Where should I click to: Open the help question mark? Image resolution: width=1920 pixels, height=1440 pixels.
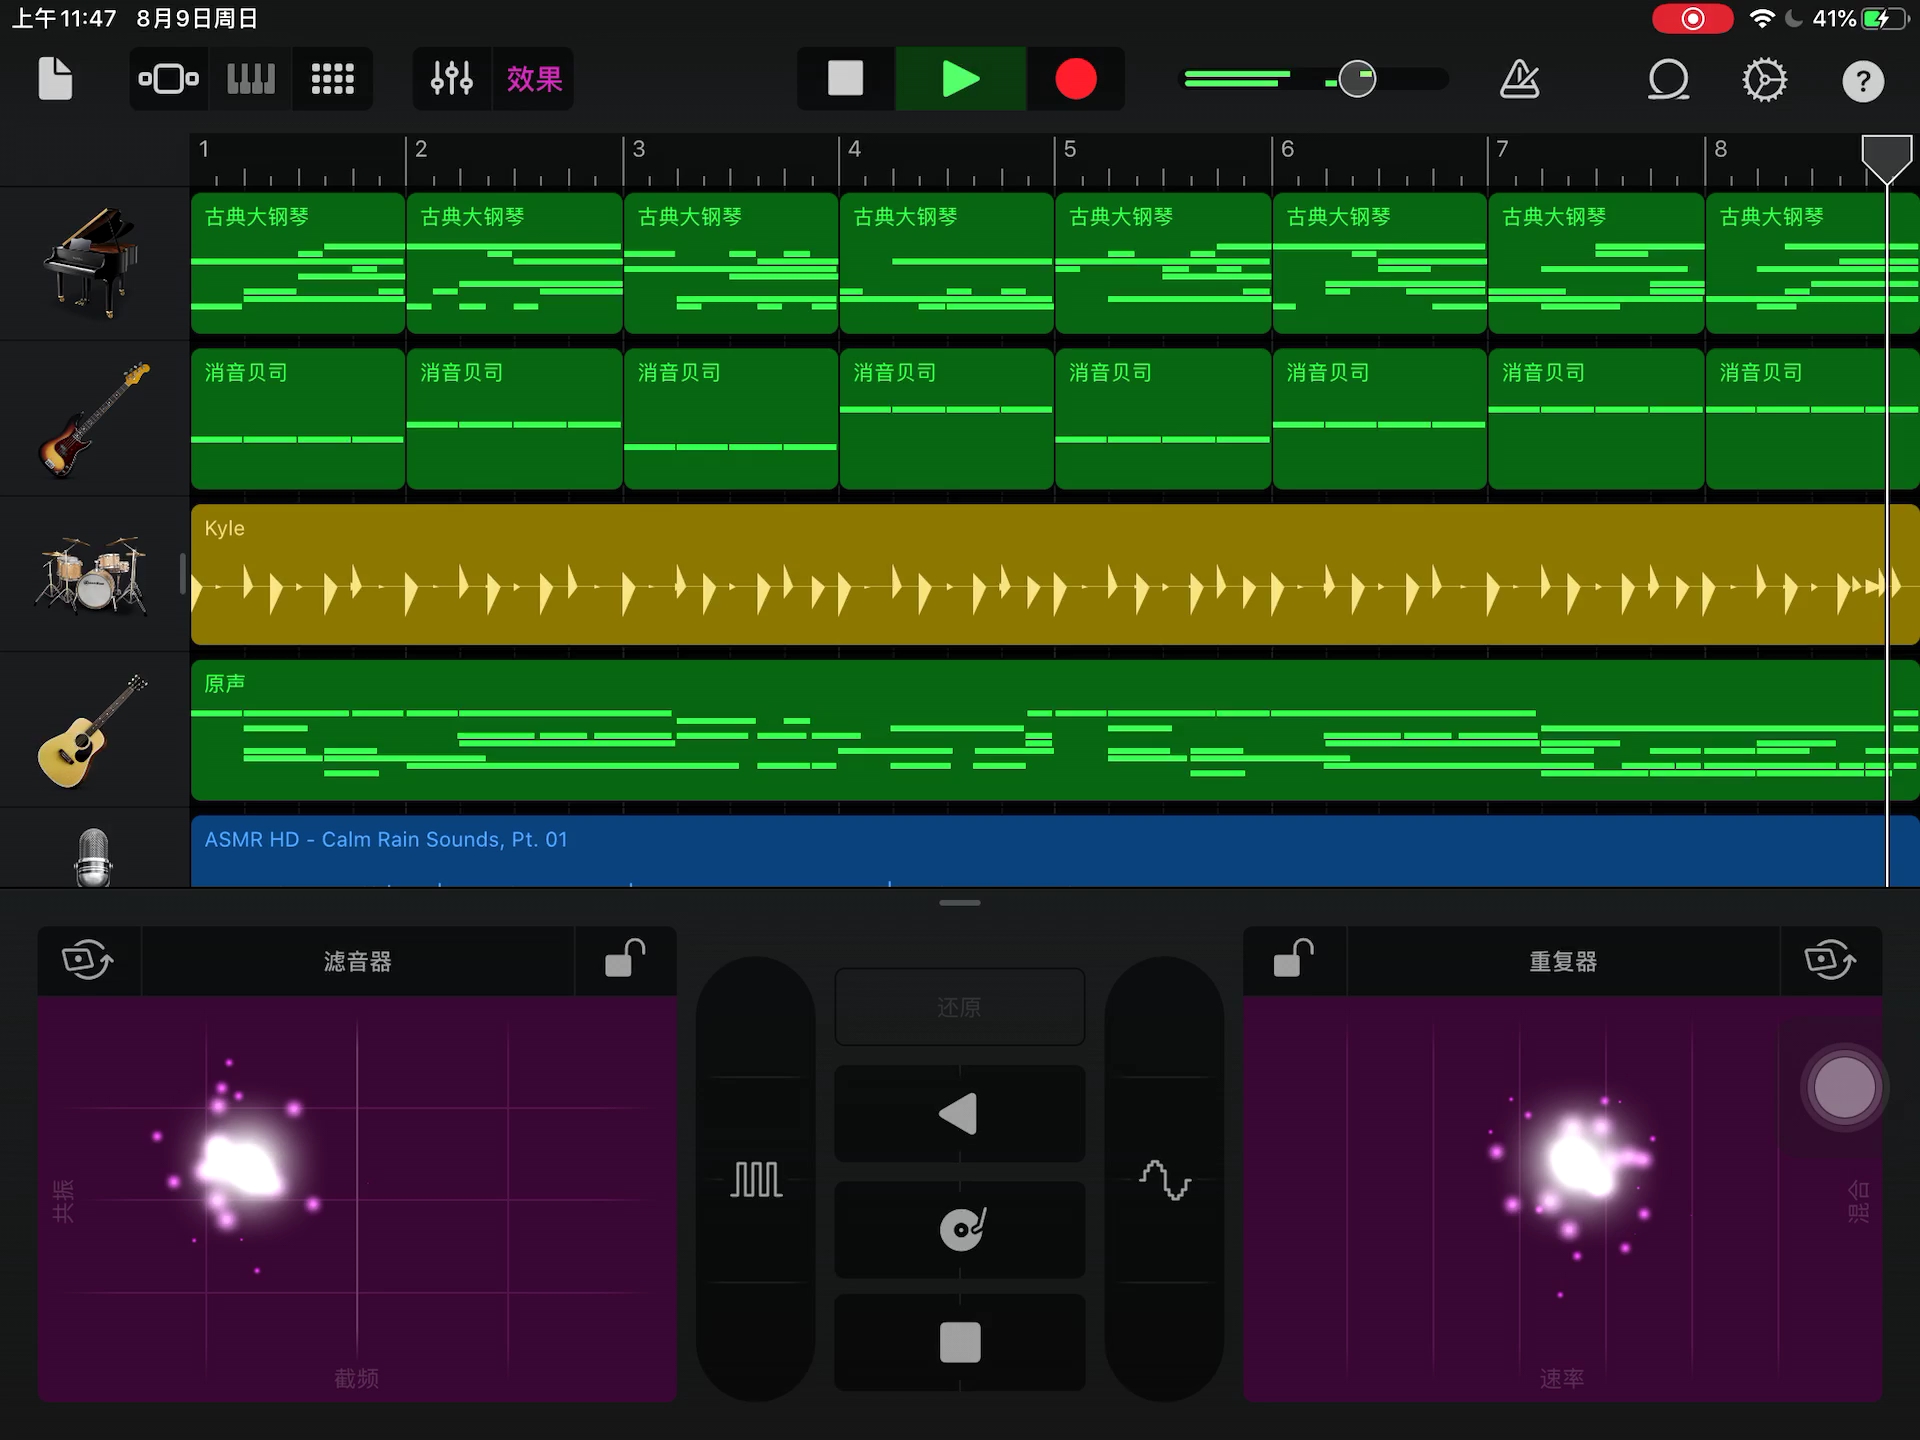point(1863,81)
